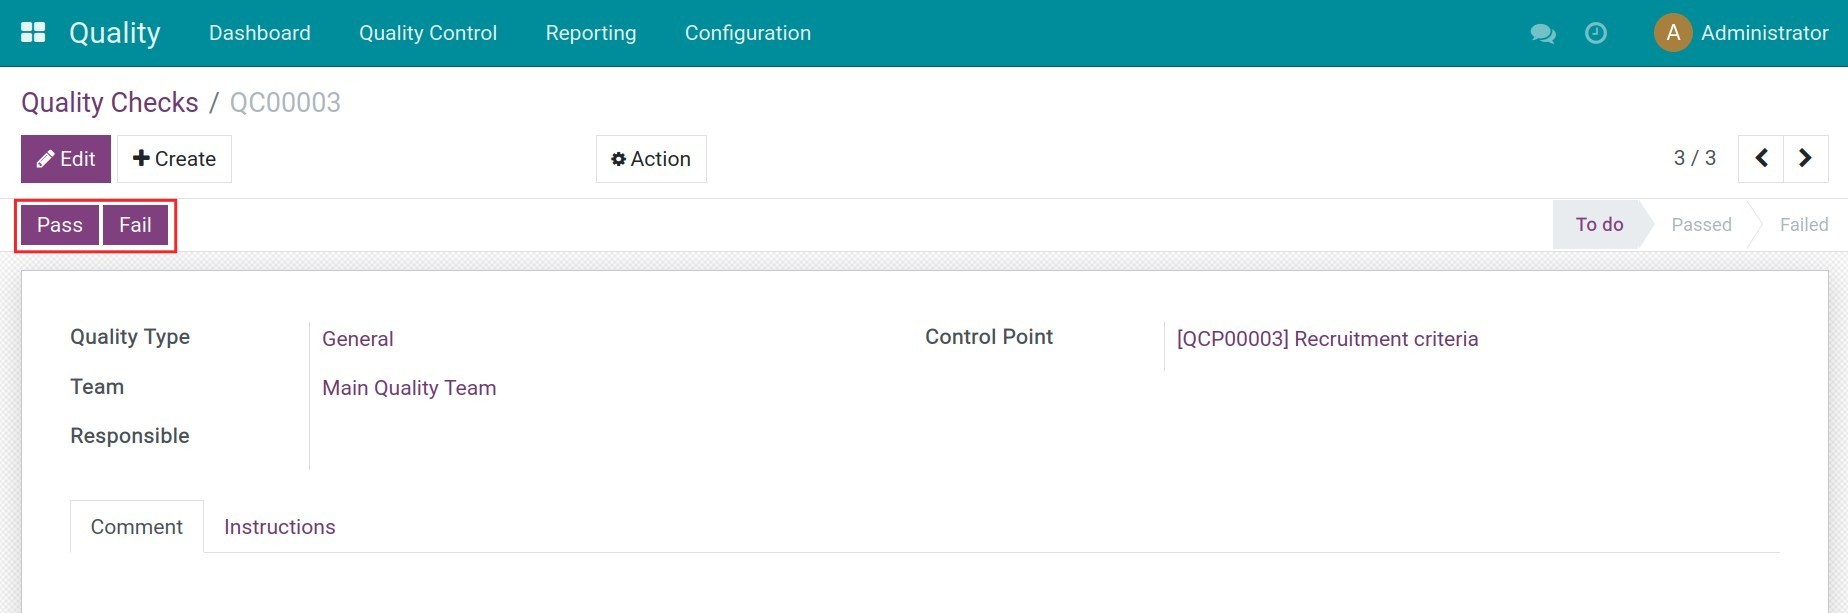Mark the quality check as Fail

[x=135, y=225]
